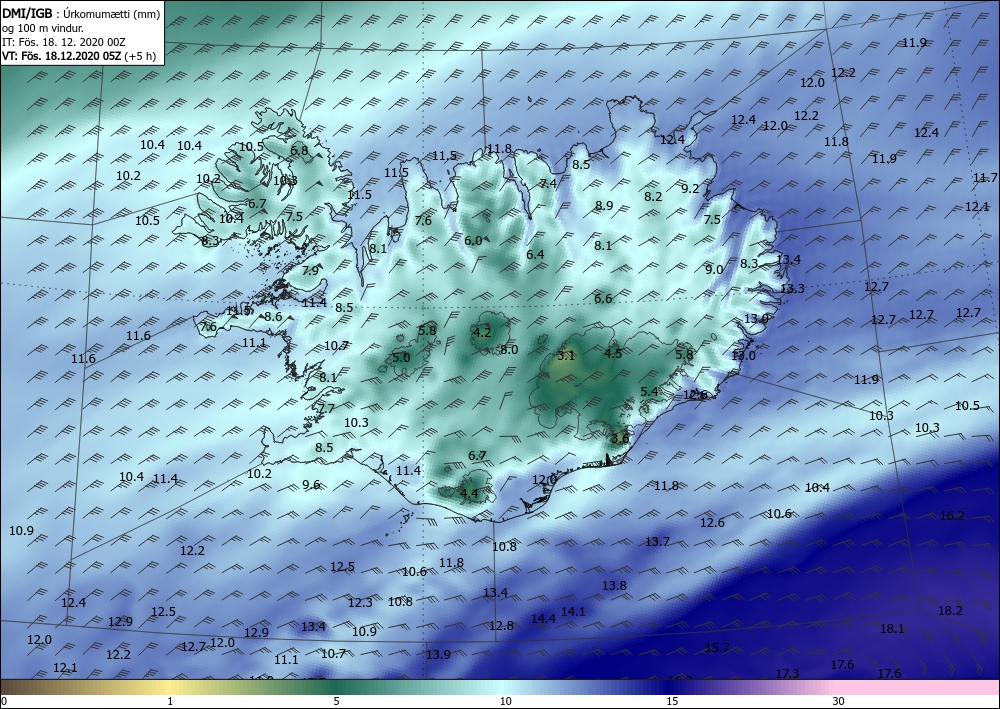Click the map value '12.8'
1000x709 pixels.
[x=501, y=625]
